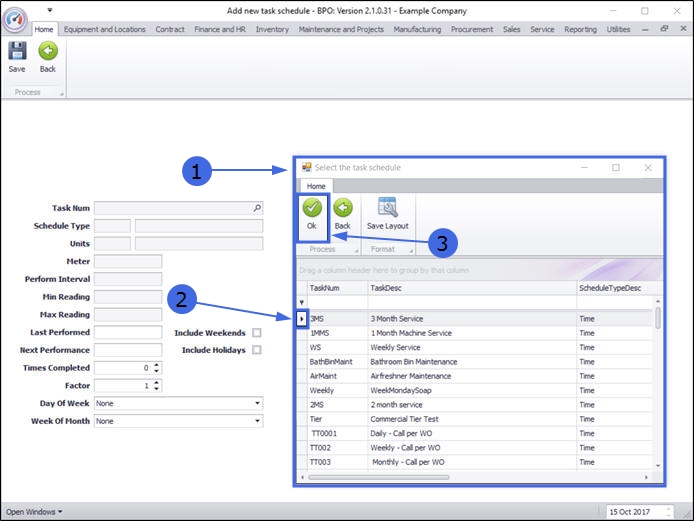Viewport: 694px width, 521px height.
Task: Click the filter row funnel icon
Action: click(x=302, y=303)
